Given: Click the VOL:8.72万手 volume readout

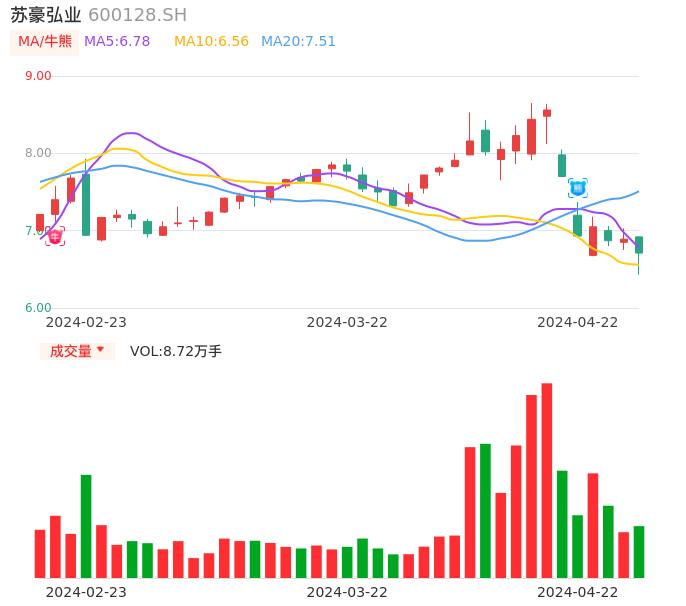Looking at the screenshot, I should pos(176,351).
